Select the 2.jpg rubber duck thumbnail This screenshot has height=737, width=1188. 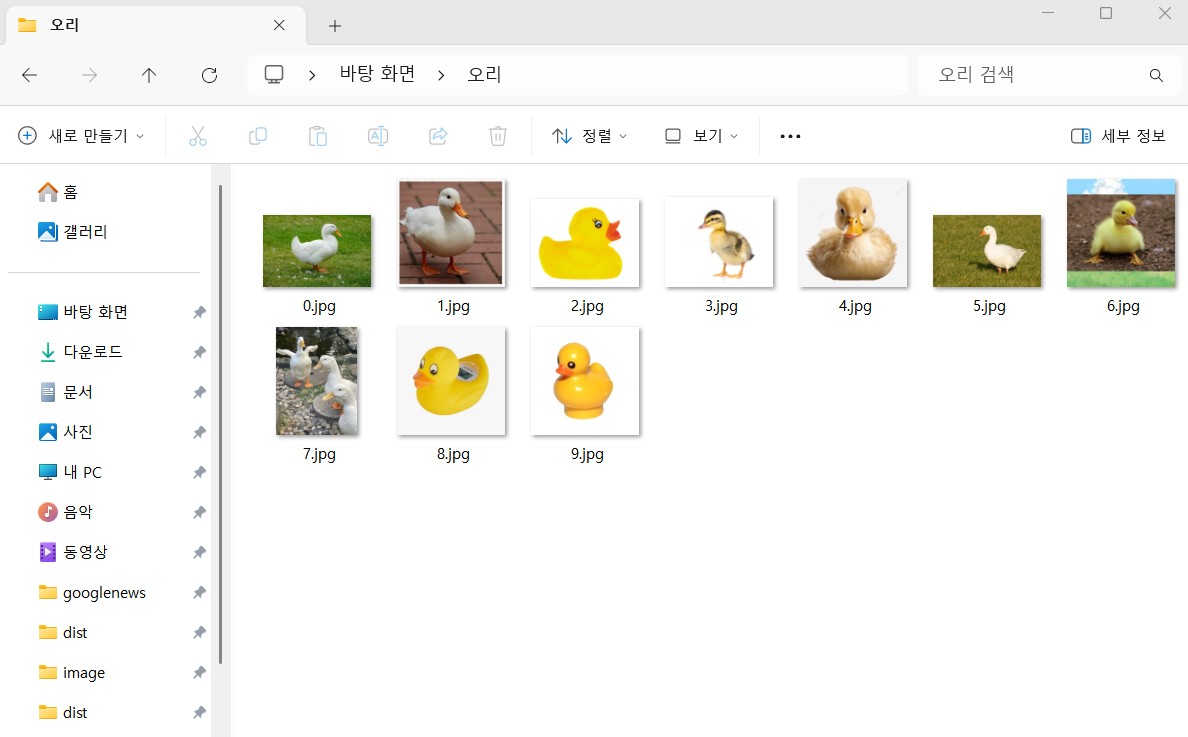585,243
